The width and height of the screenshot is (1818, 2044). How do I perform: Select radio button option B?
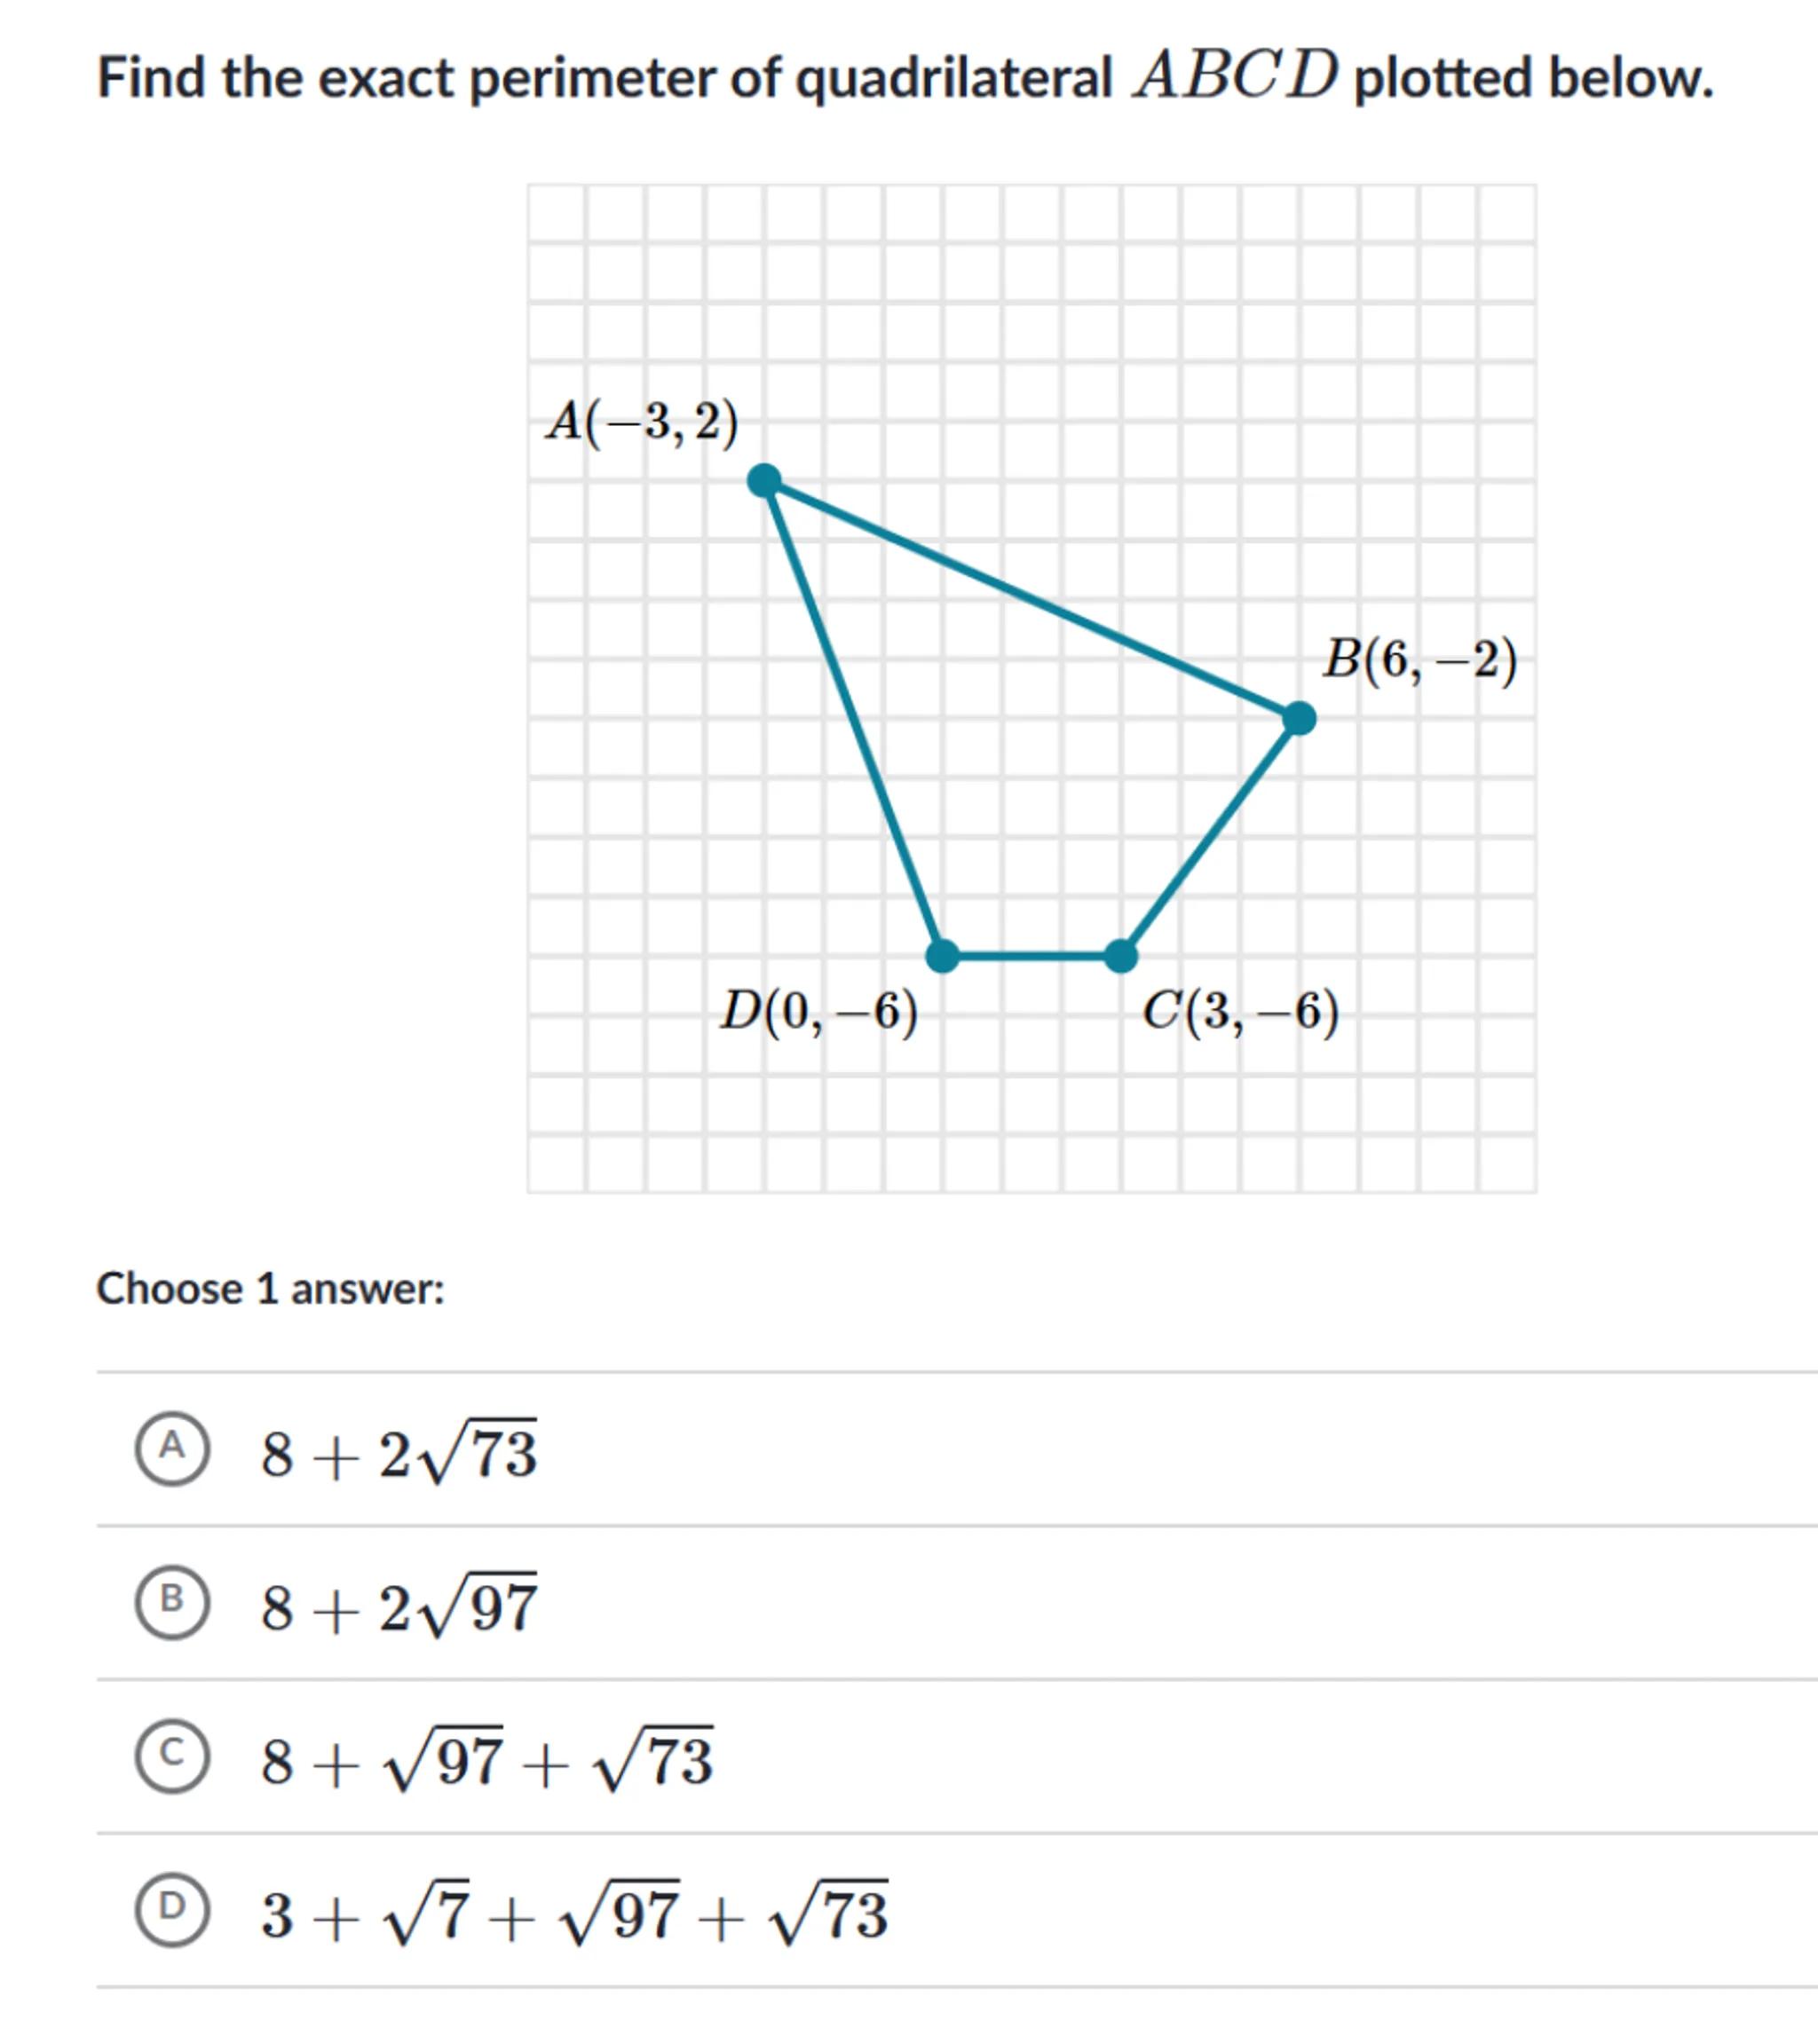[172, 1603]
